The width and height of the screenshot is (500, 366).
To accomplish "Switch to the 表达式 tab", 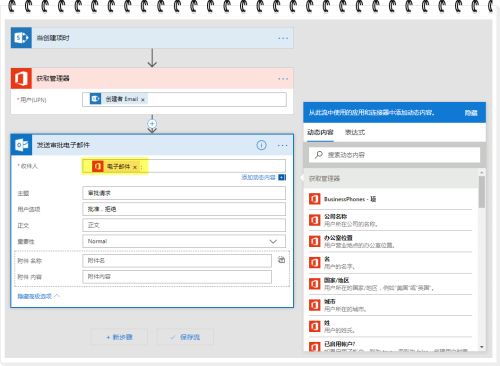I will coord(355,132).
